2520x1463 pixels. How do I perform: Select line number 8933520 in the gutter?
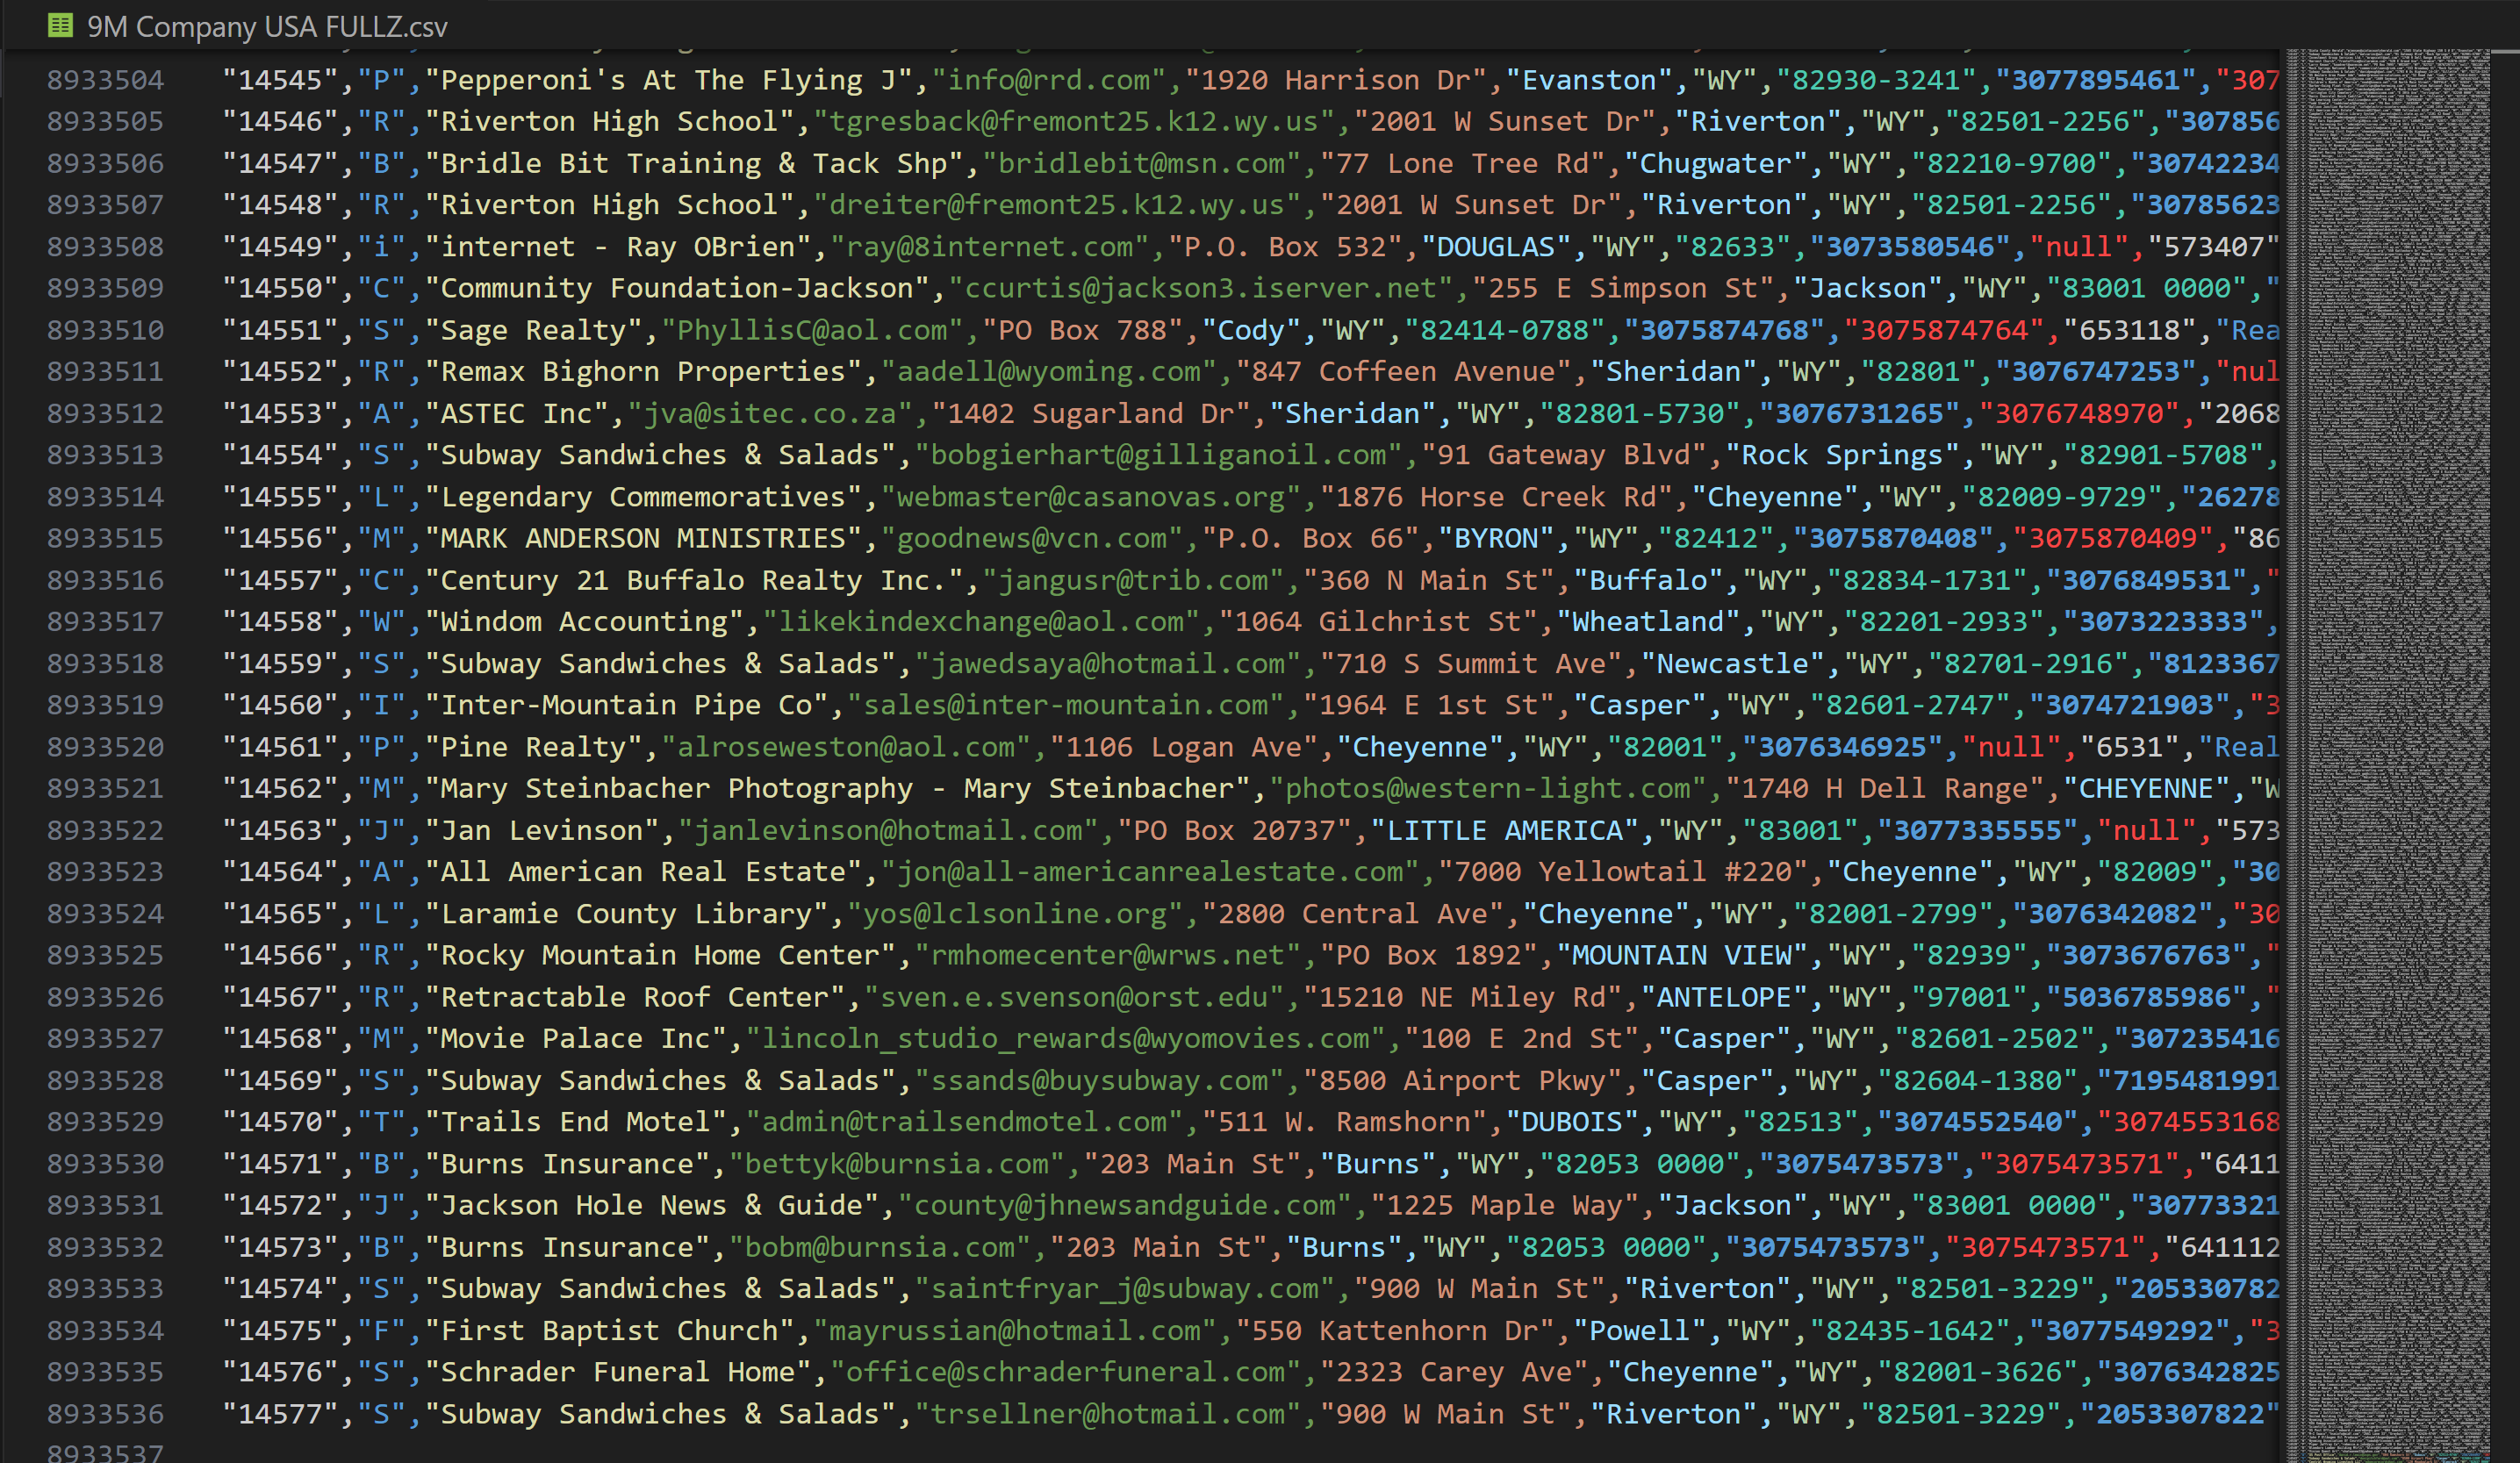tap(105, 747)
